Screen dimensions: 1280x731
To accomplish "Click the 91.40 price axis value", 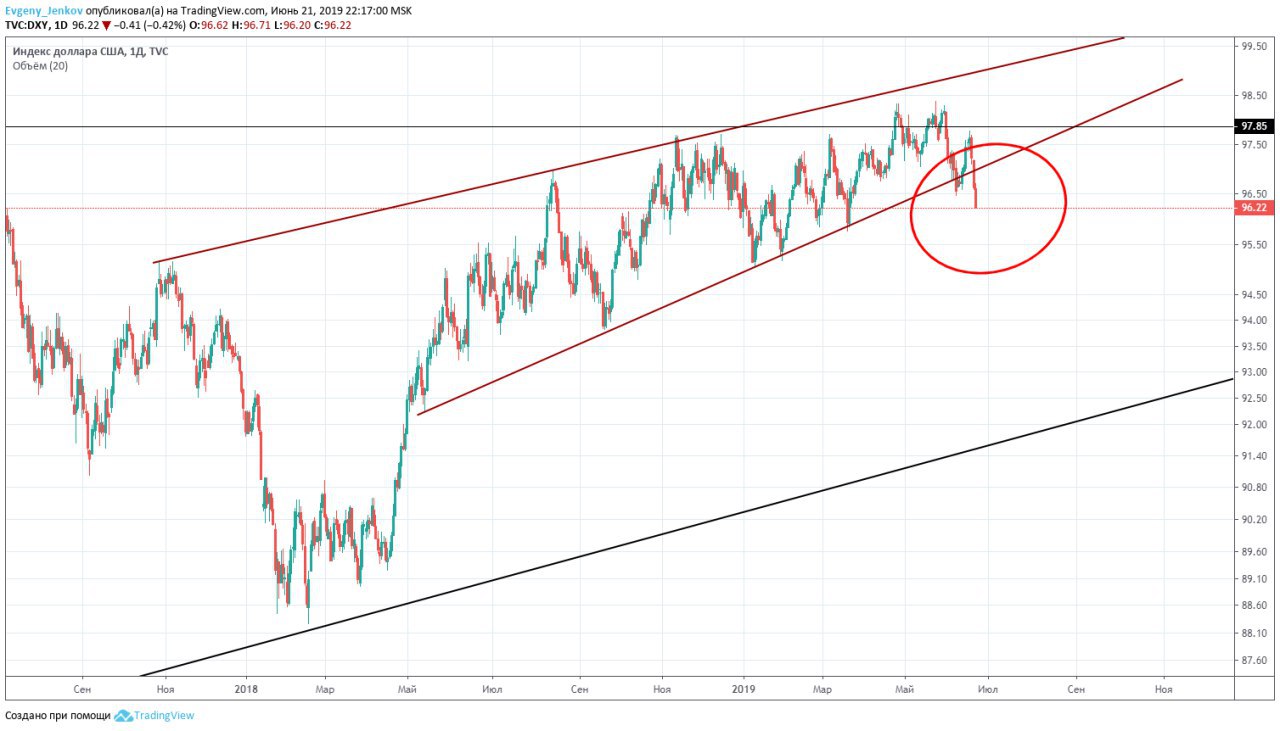I will click(1255, 456).
